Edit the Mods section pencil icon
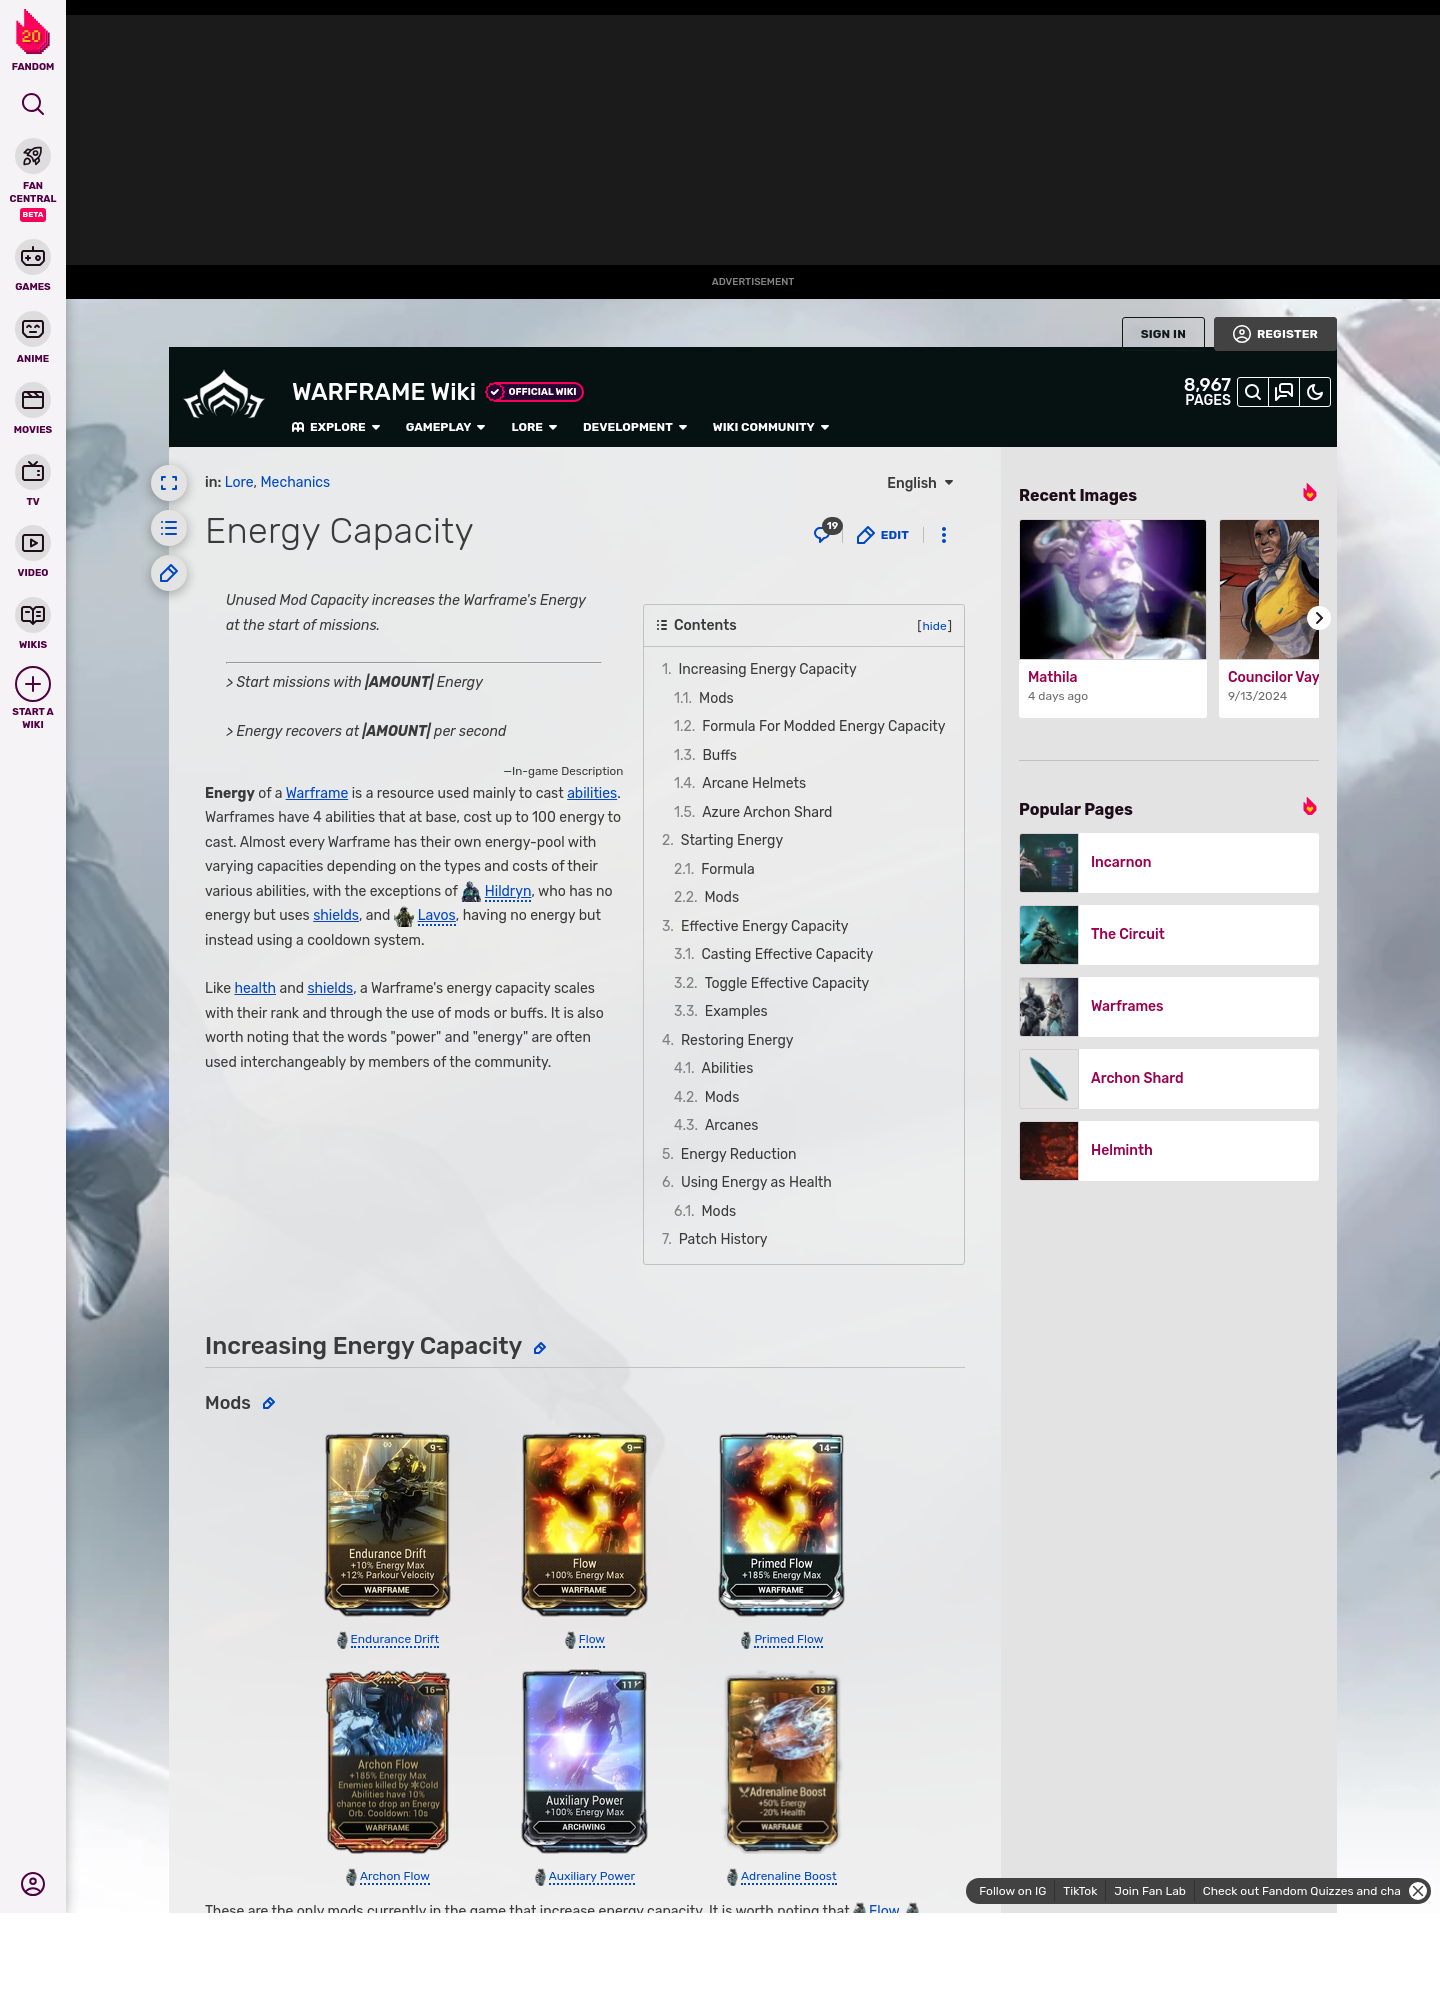Viewport: 1440px width, 2000px height. click(269, 1404)
